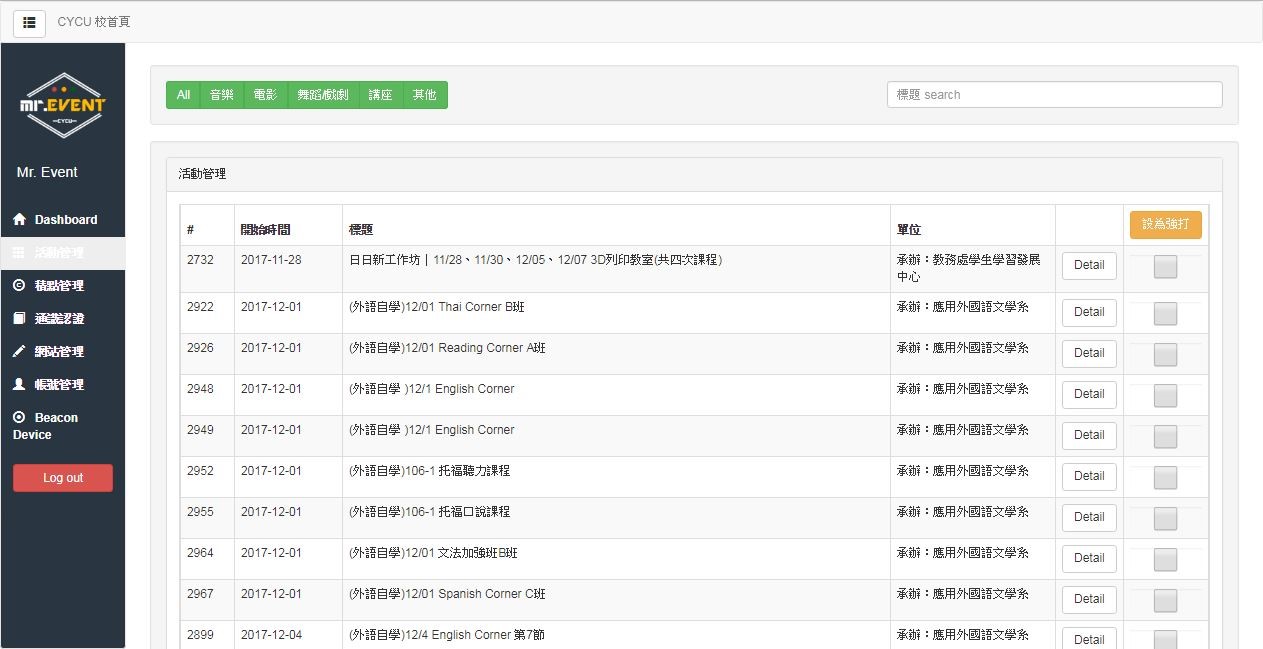Open Detail for event 2967

1089,599
